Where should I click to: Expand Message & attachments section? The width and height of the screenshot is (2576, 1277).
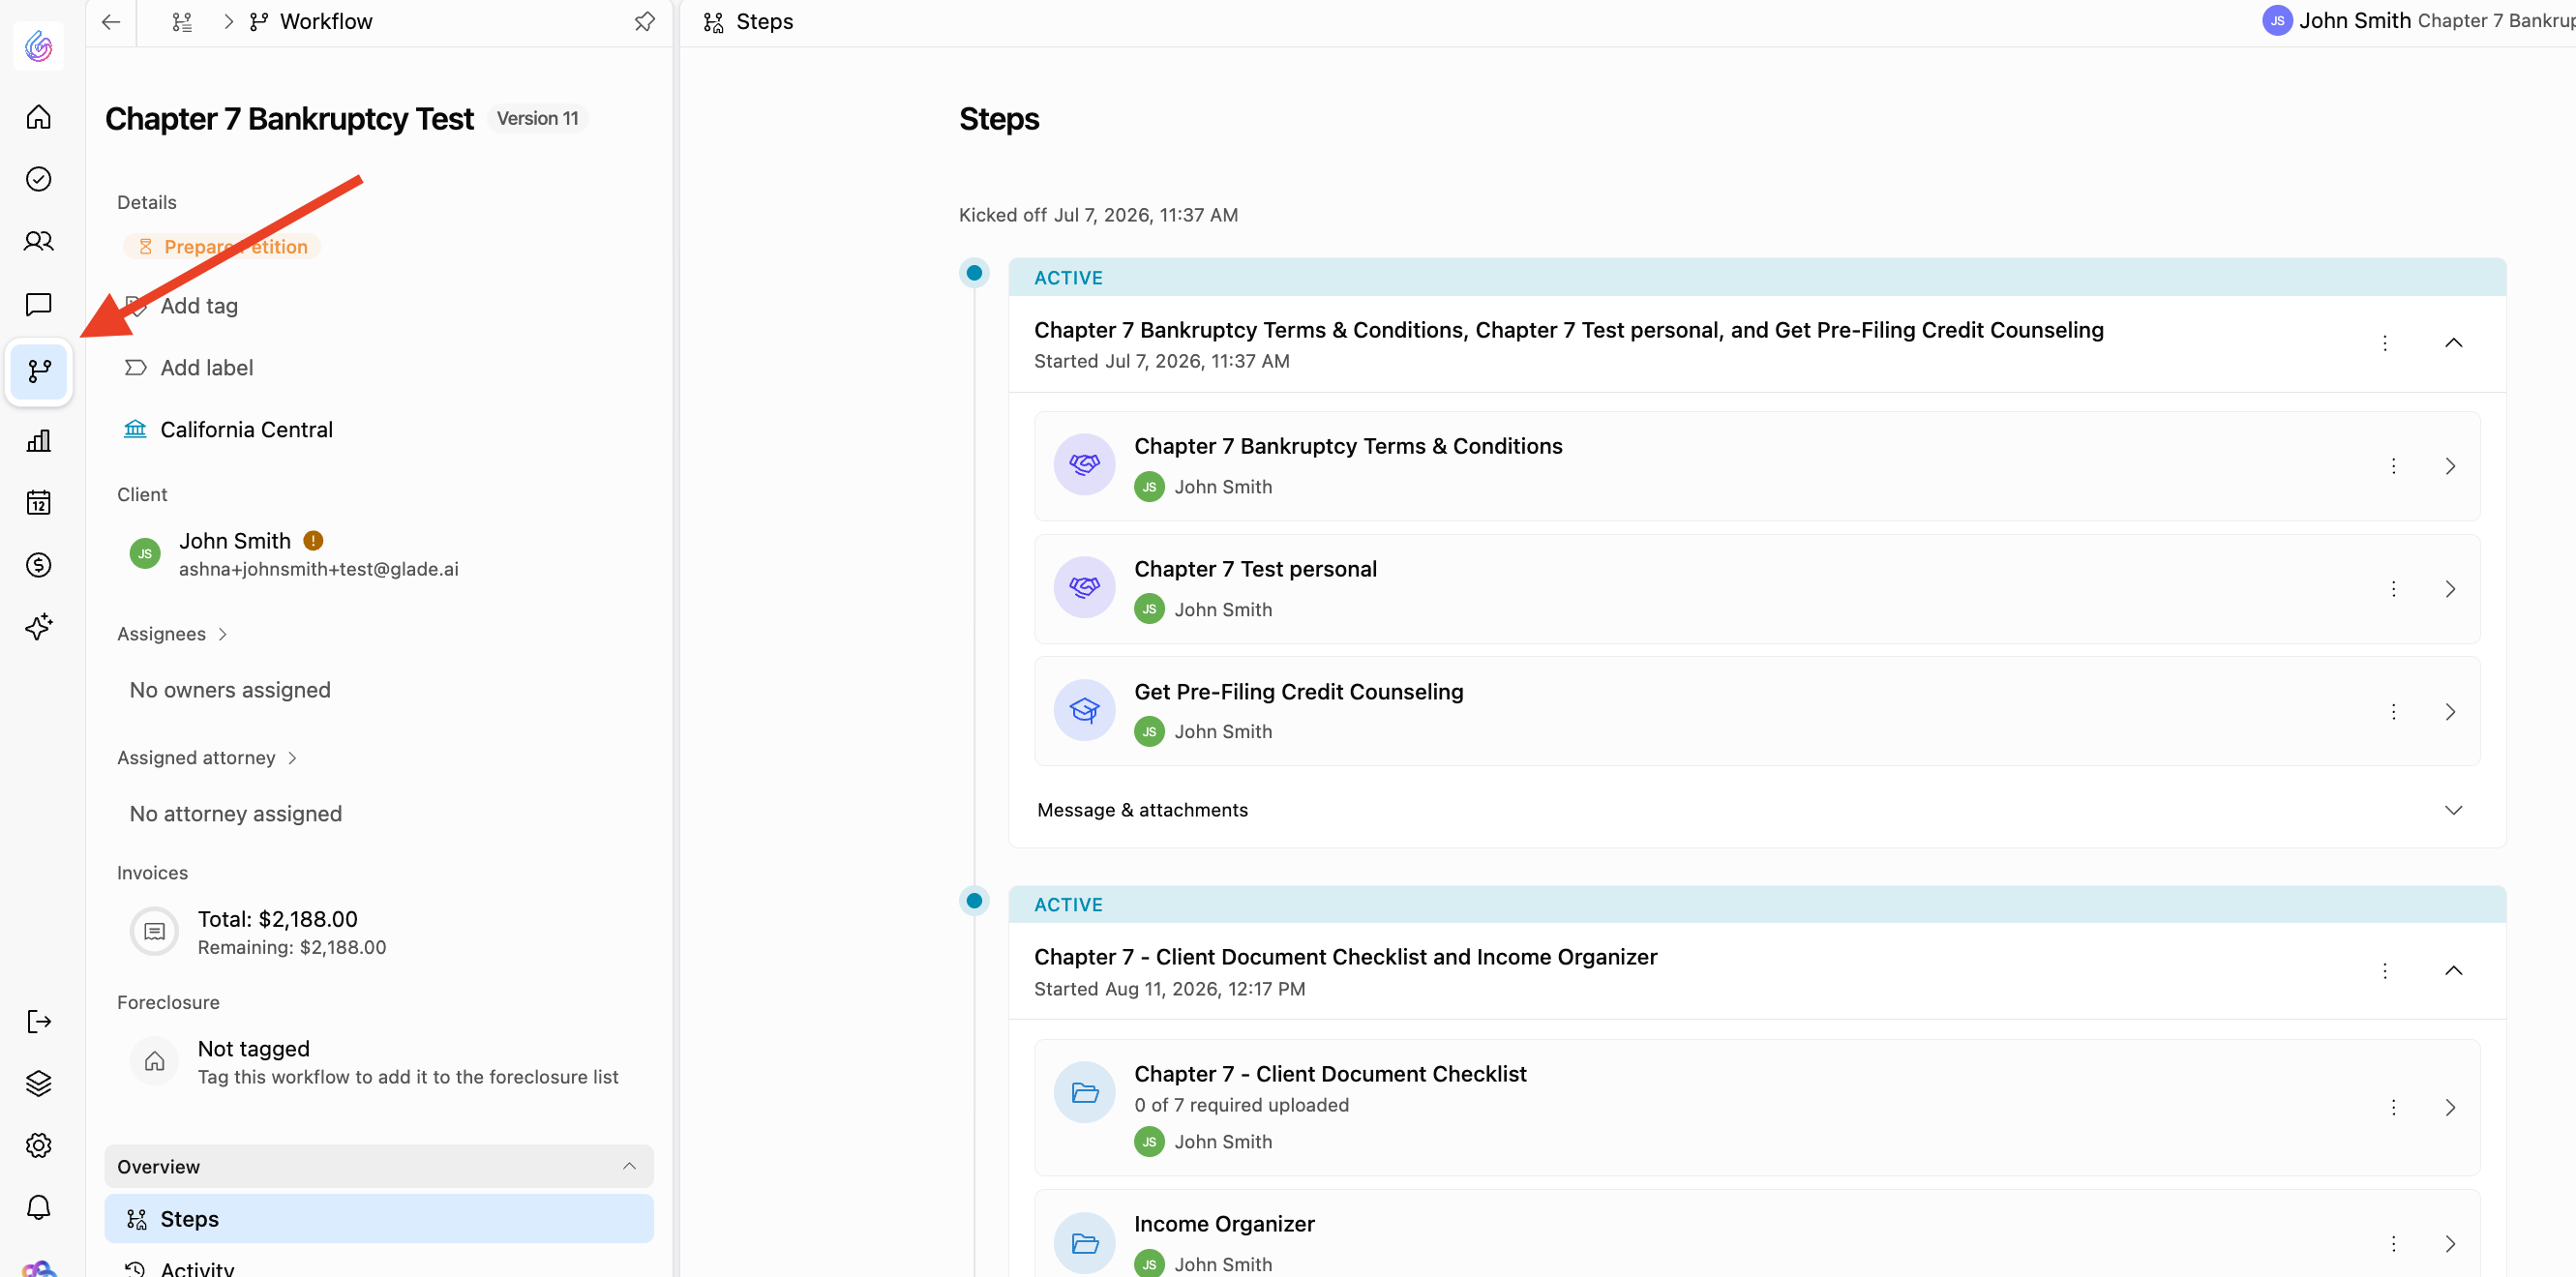click(x=2453, y=810)
